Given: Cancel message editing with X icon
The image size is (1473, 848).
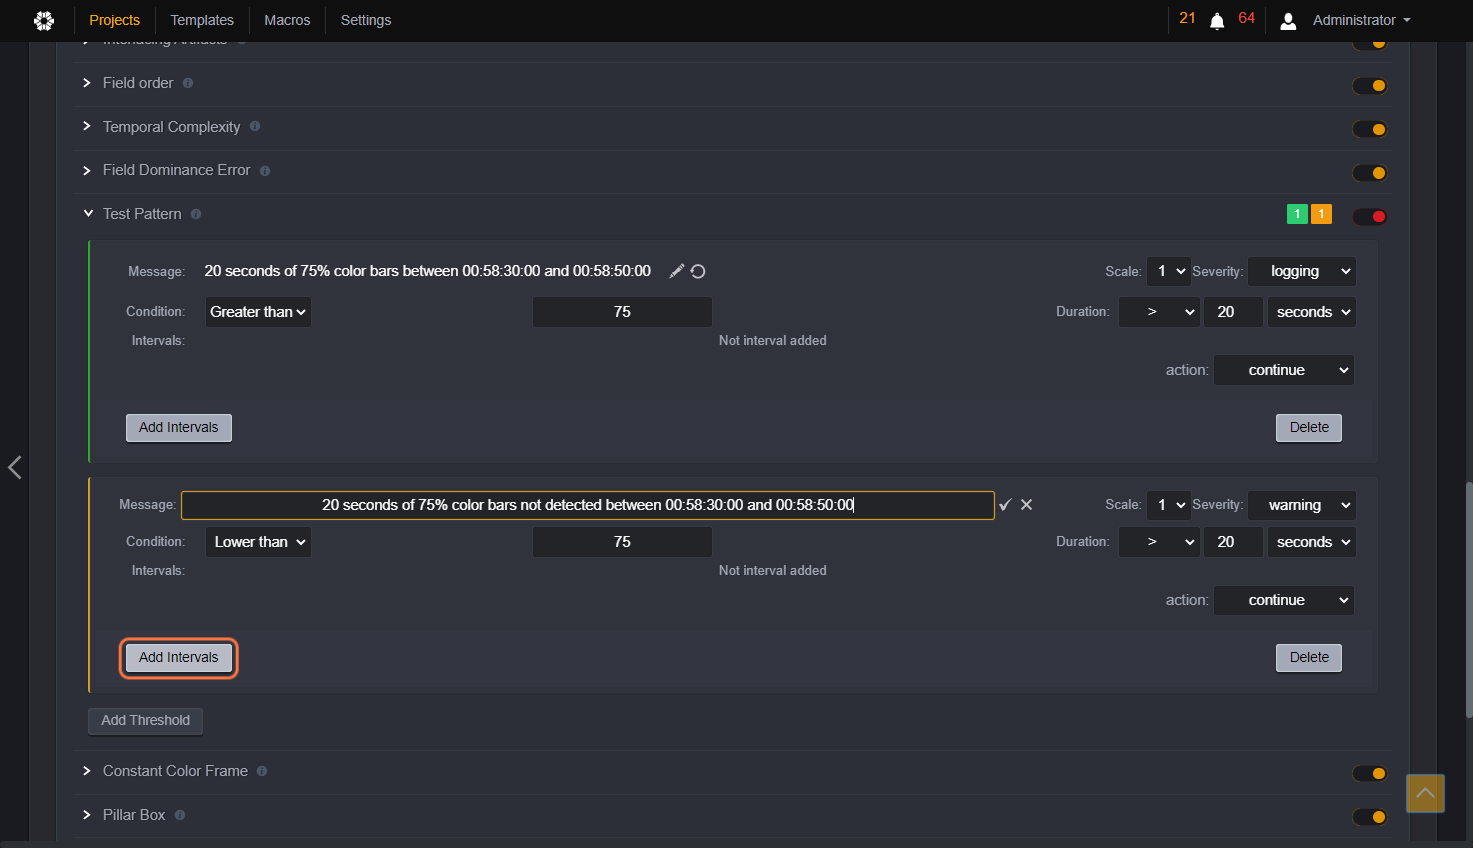Looking at the screenshot, I should point(1026,505).
